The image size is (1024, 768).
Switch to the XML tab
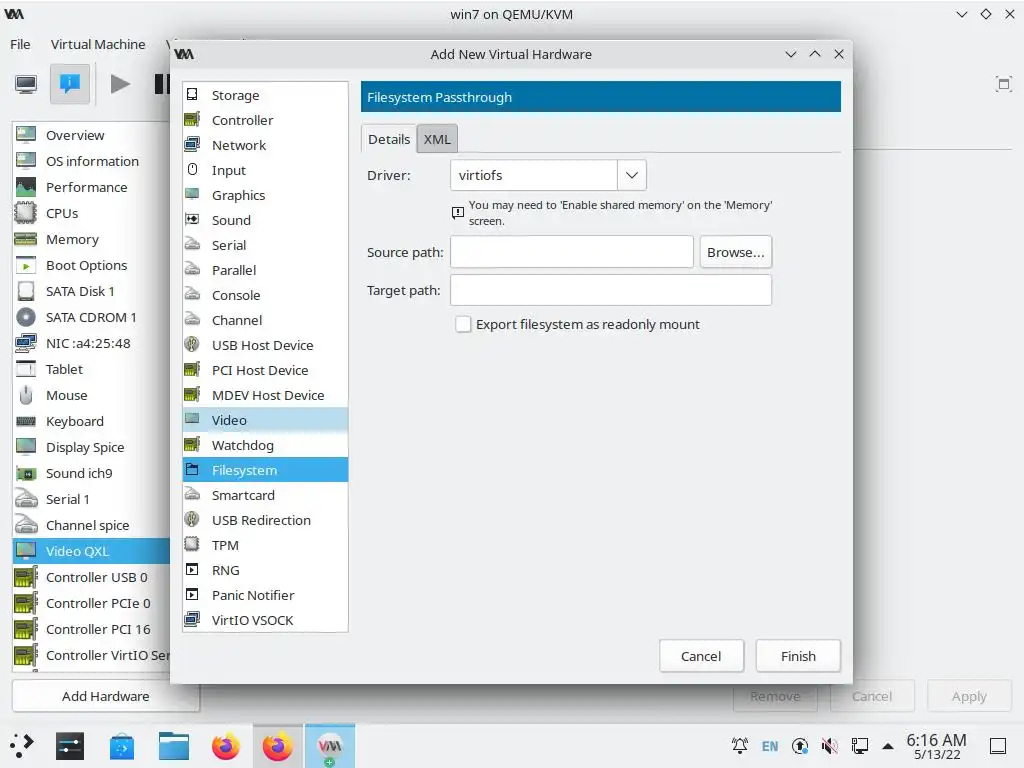click(437, 139)
